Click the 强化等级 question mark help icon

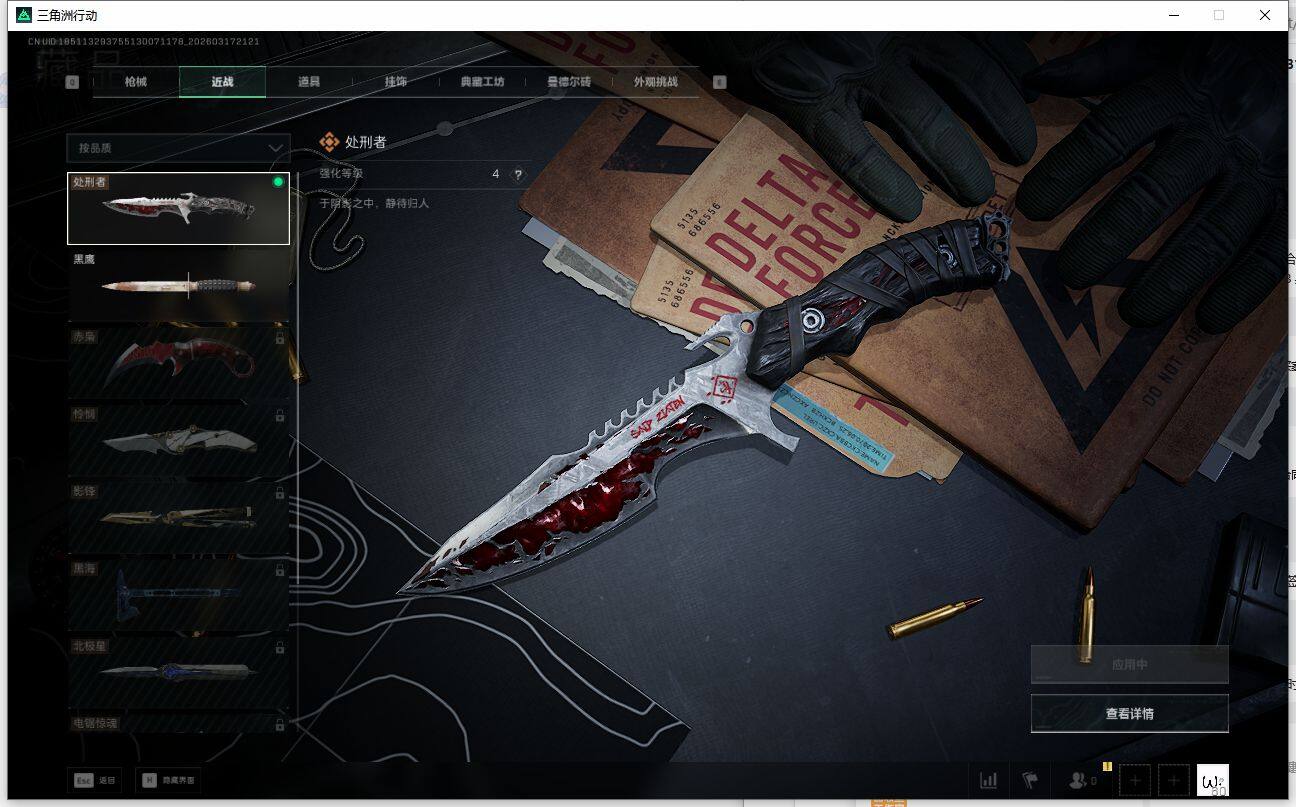518,175
